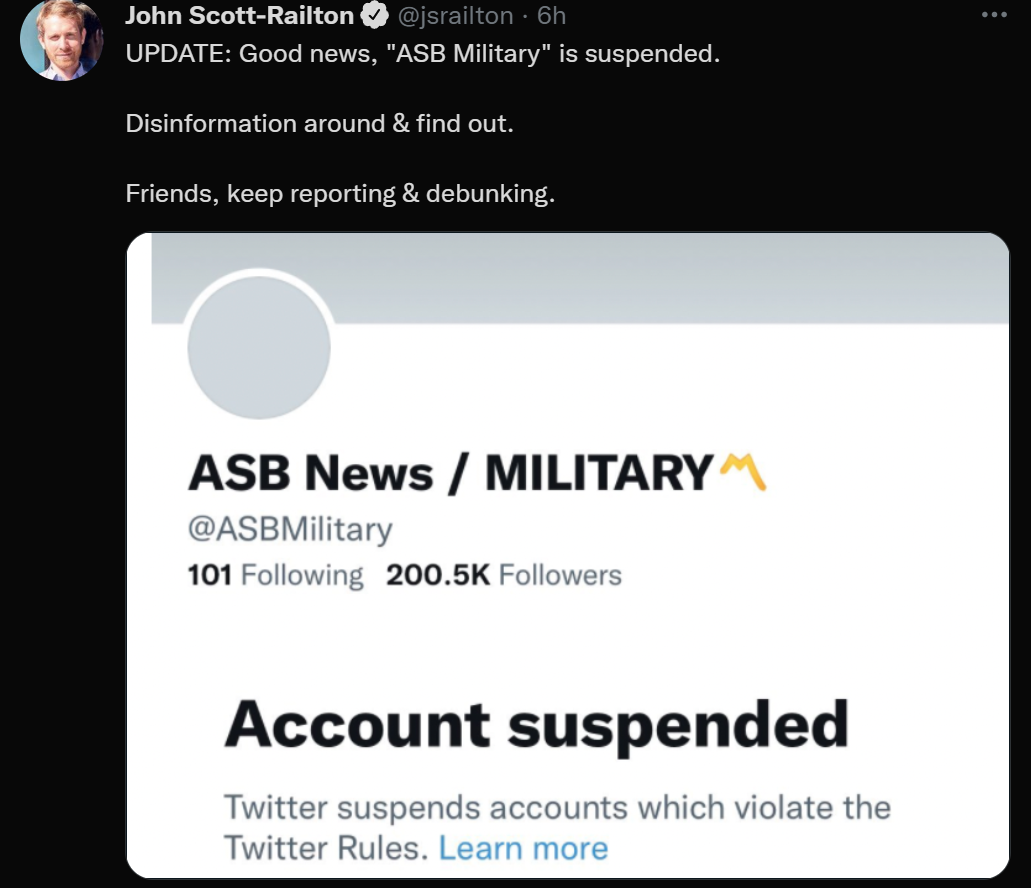Click the gray placeholder avatar of ASB account
This screenshot has width=1031, height=888.
[259, 347]
